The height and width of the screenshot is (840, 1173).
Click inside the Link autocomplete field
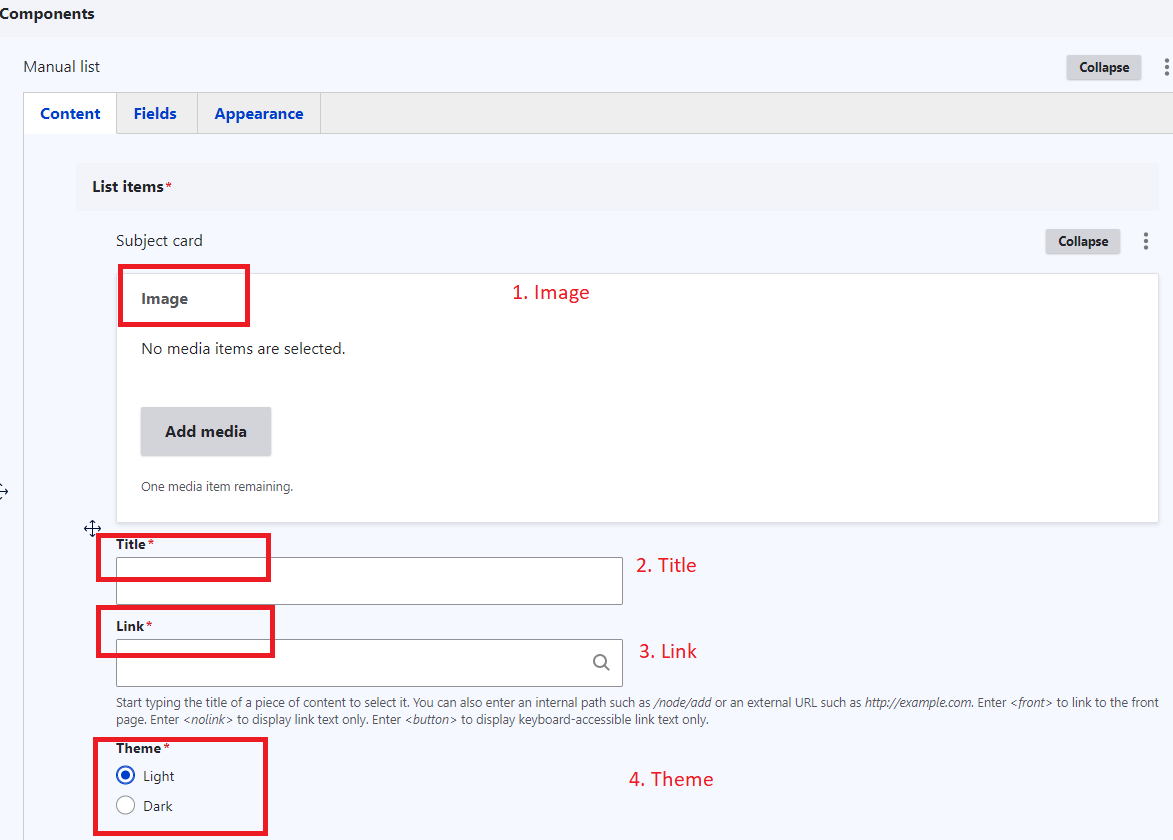click(350, 662)
